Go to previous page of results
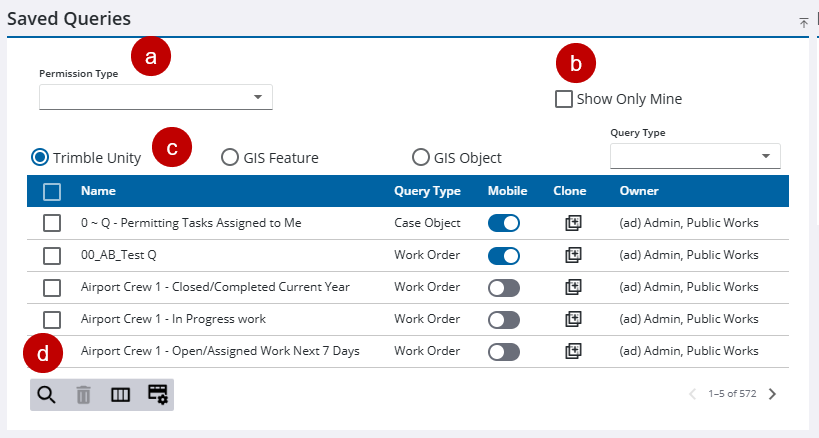Image resolution: width=819 pixels, height=438 pixels. click(x=693, y=394)
